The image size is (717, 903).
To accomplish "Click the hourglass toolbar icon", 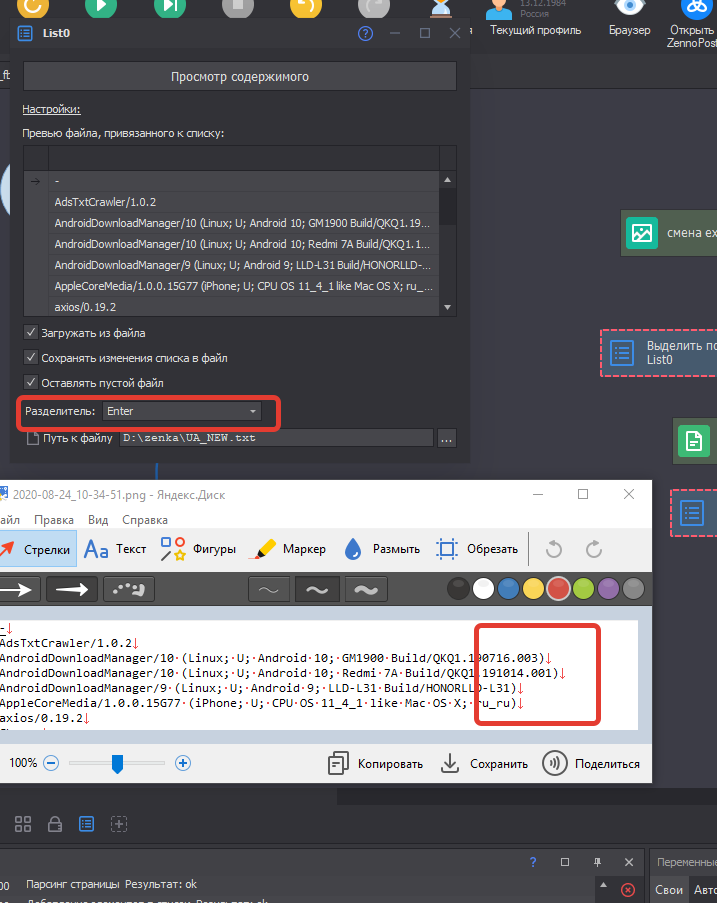I will tap(441, 8).
